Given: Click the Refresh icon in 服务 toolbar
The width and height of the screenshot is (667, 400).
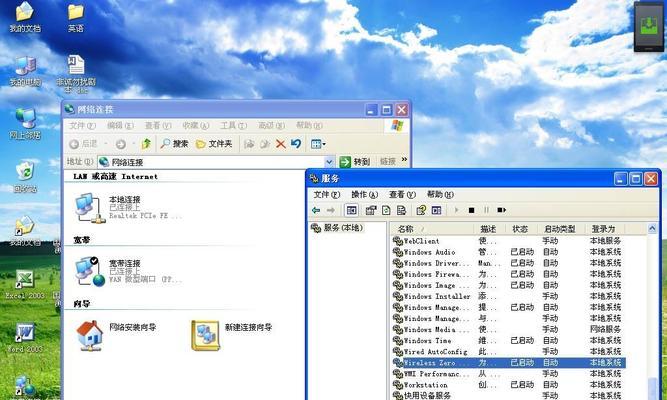Looking at the screenshot, I should pos(386,210).
